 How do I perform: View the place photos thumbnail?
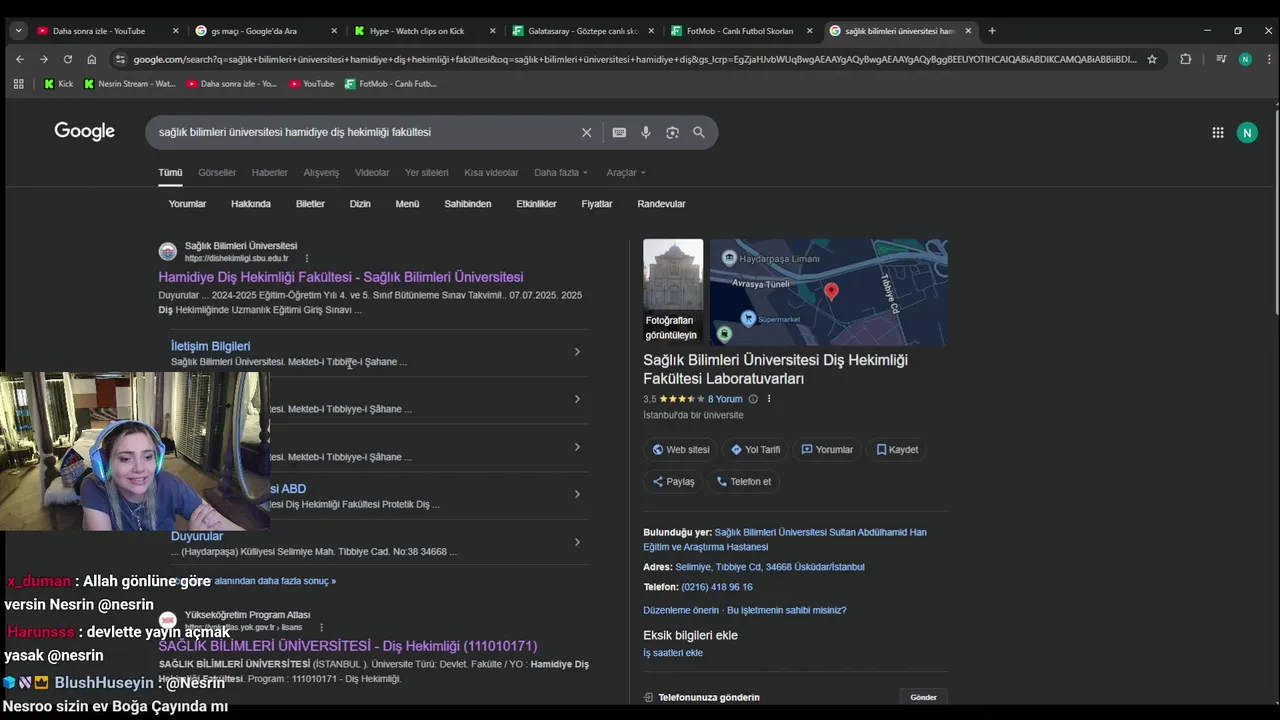click(x=673, y=292)
